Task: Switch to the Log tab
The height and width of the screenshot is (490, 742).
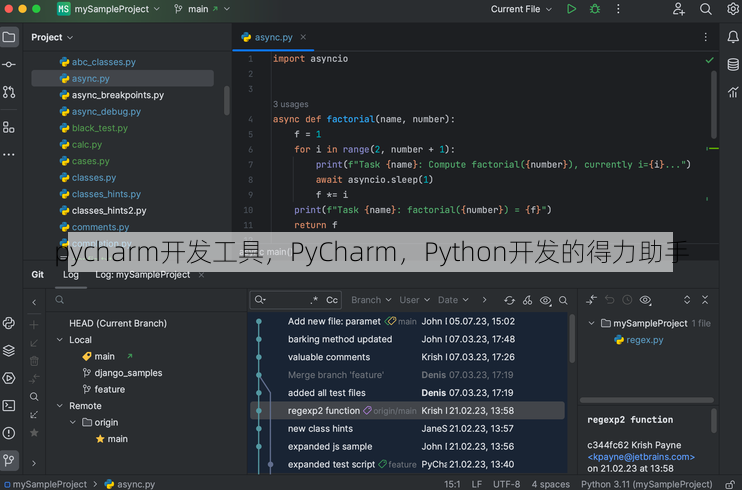Action: (x=71, y=275)
